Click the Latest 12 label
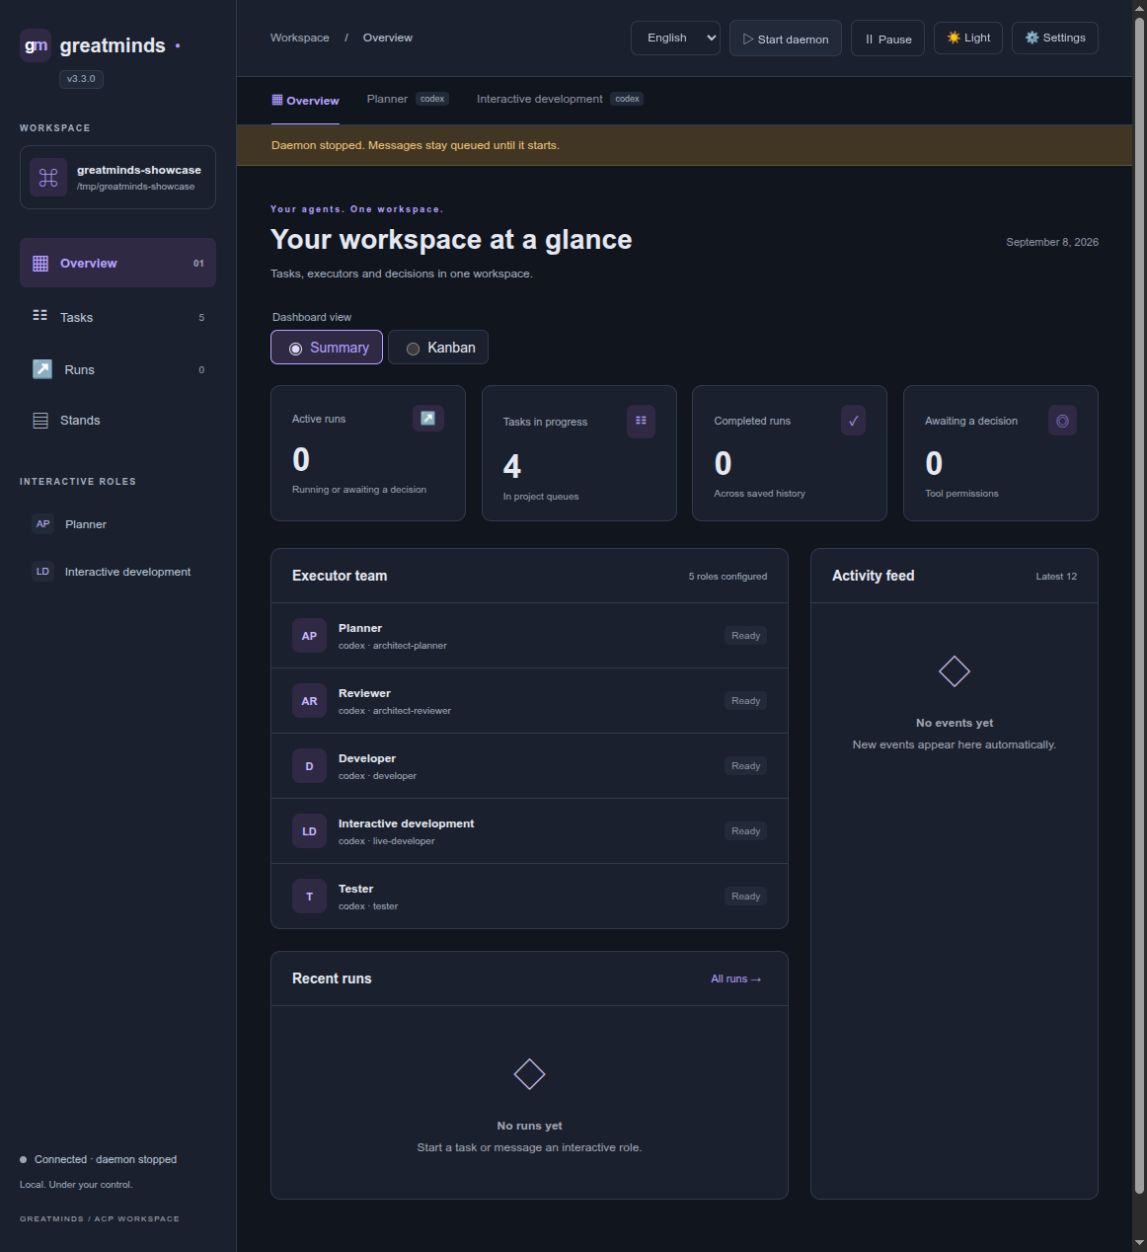This screenshot has width=1147, height=1252. click(1056, 577)
